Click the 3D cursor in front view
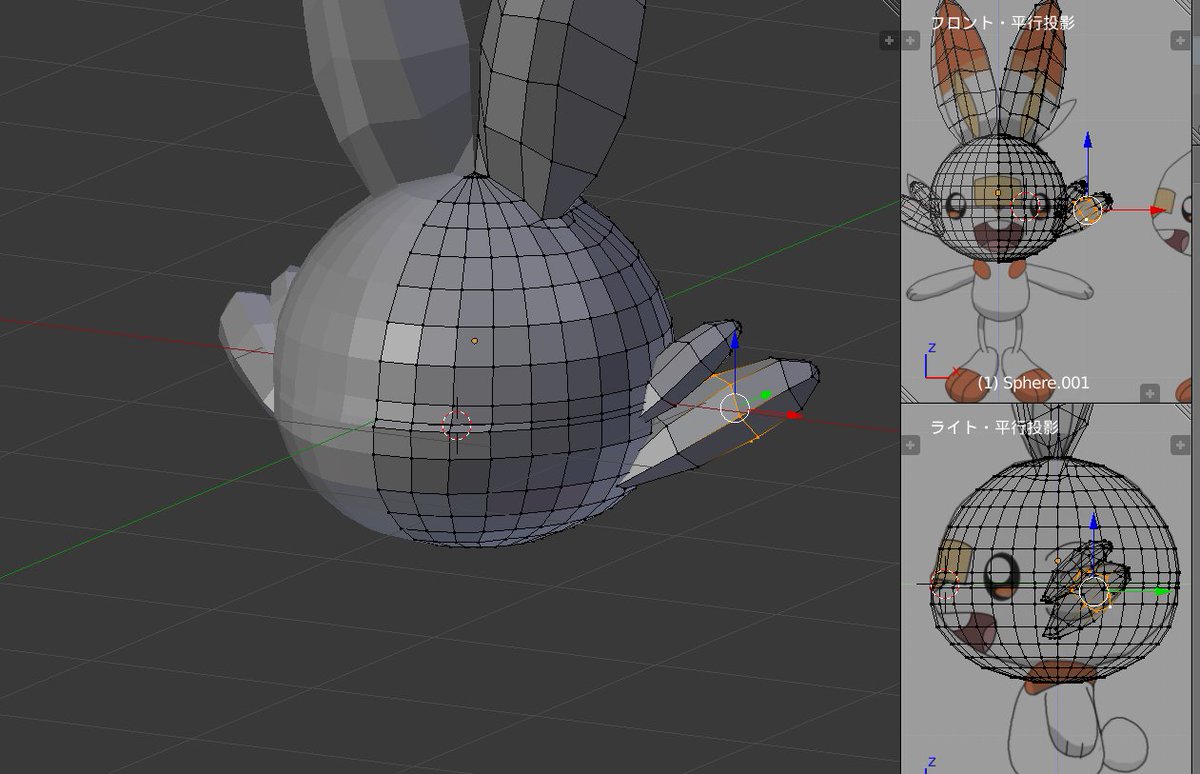 tap(1026, 207)
